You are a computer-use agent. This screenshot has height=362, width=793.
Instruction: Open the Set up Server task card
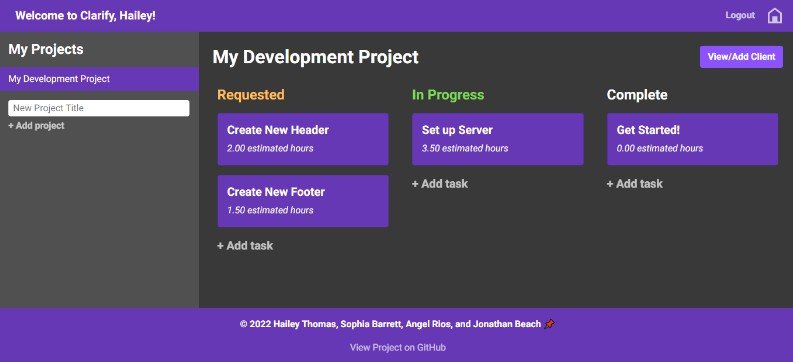tap(498, 139)
